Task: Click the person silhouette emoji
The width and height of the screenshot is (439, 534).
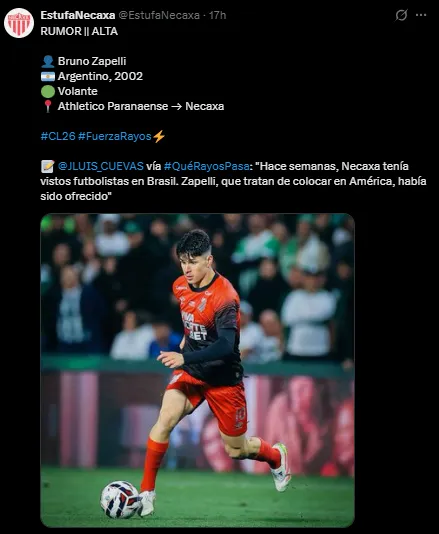Action: pos(48,62)
